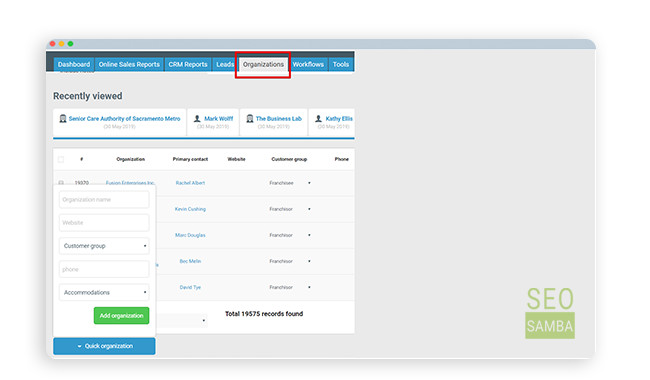
Task: Click the Organization name input field
Action: (x=104, y=199)
